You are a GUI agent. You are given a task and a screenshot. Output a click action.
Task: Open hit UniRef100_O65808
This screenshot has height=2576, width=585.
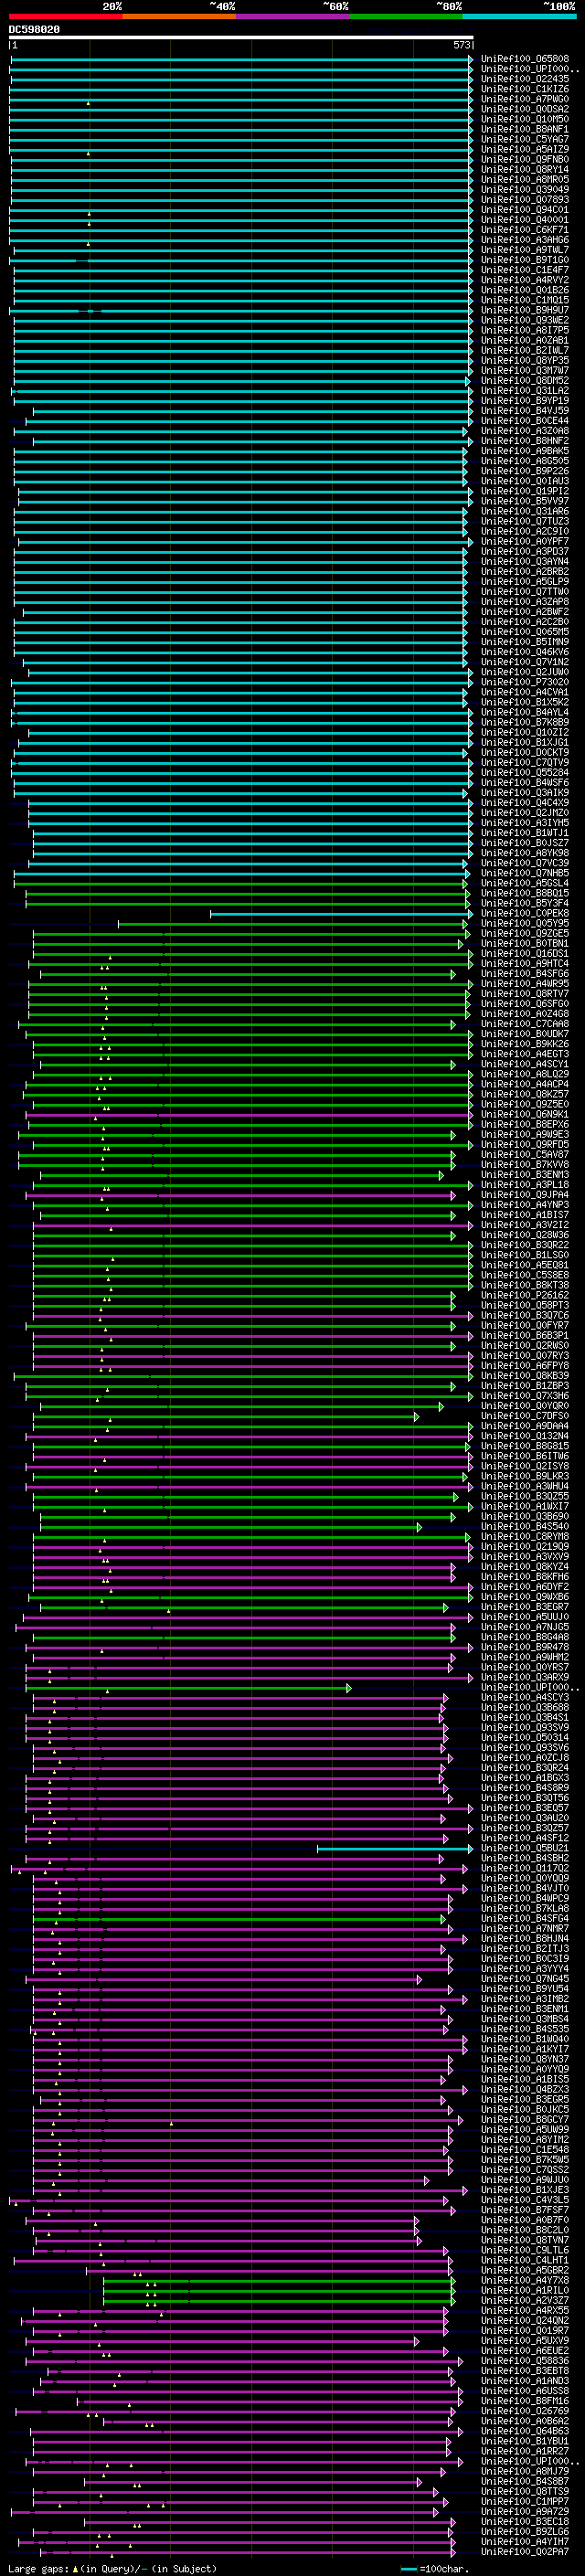click(524, 59)
